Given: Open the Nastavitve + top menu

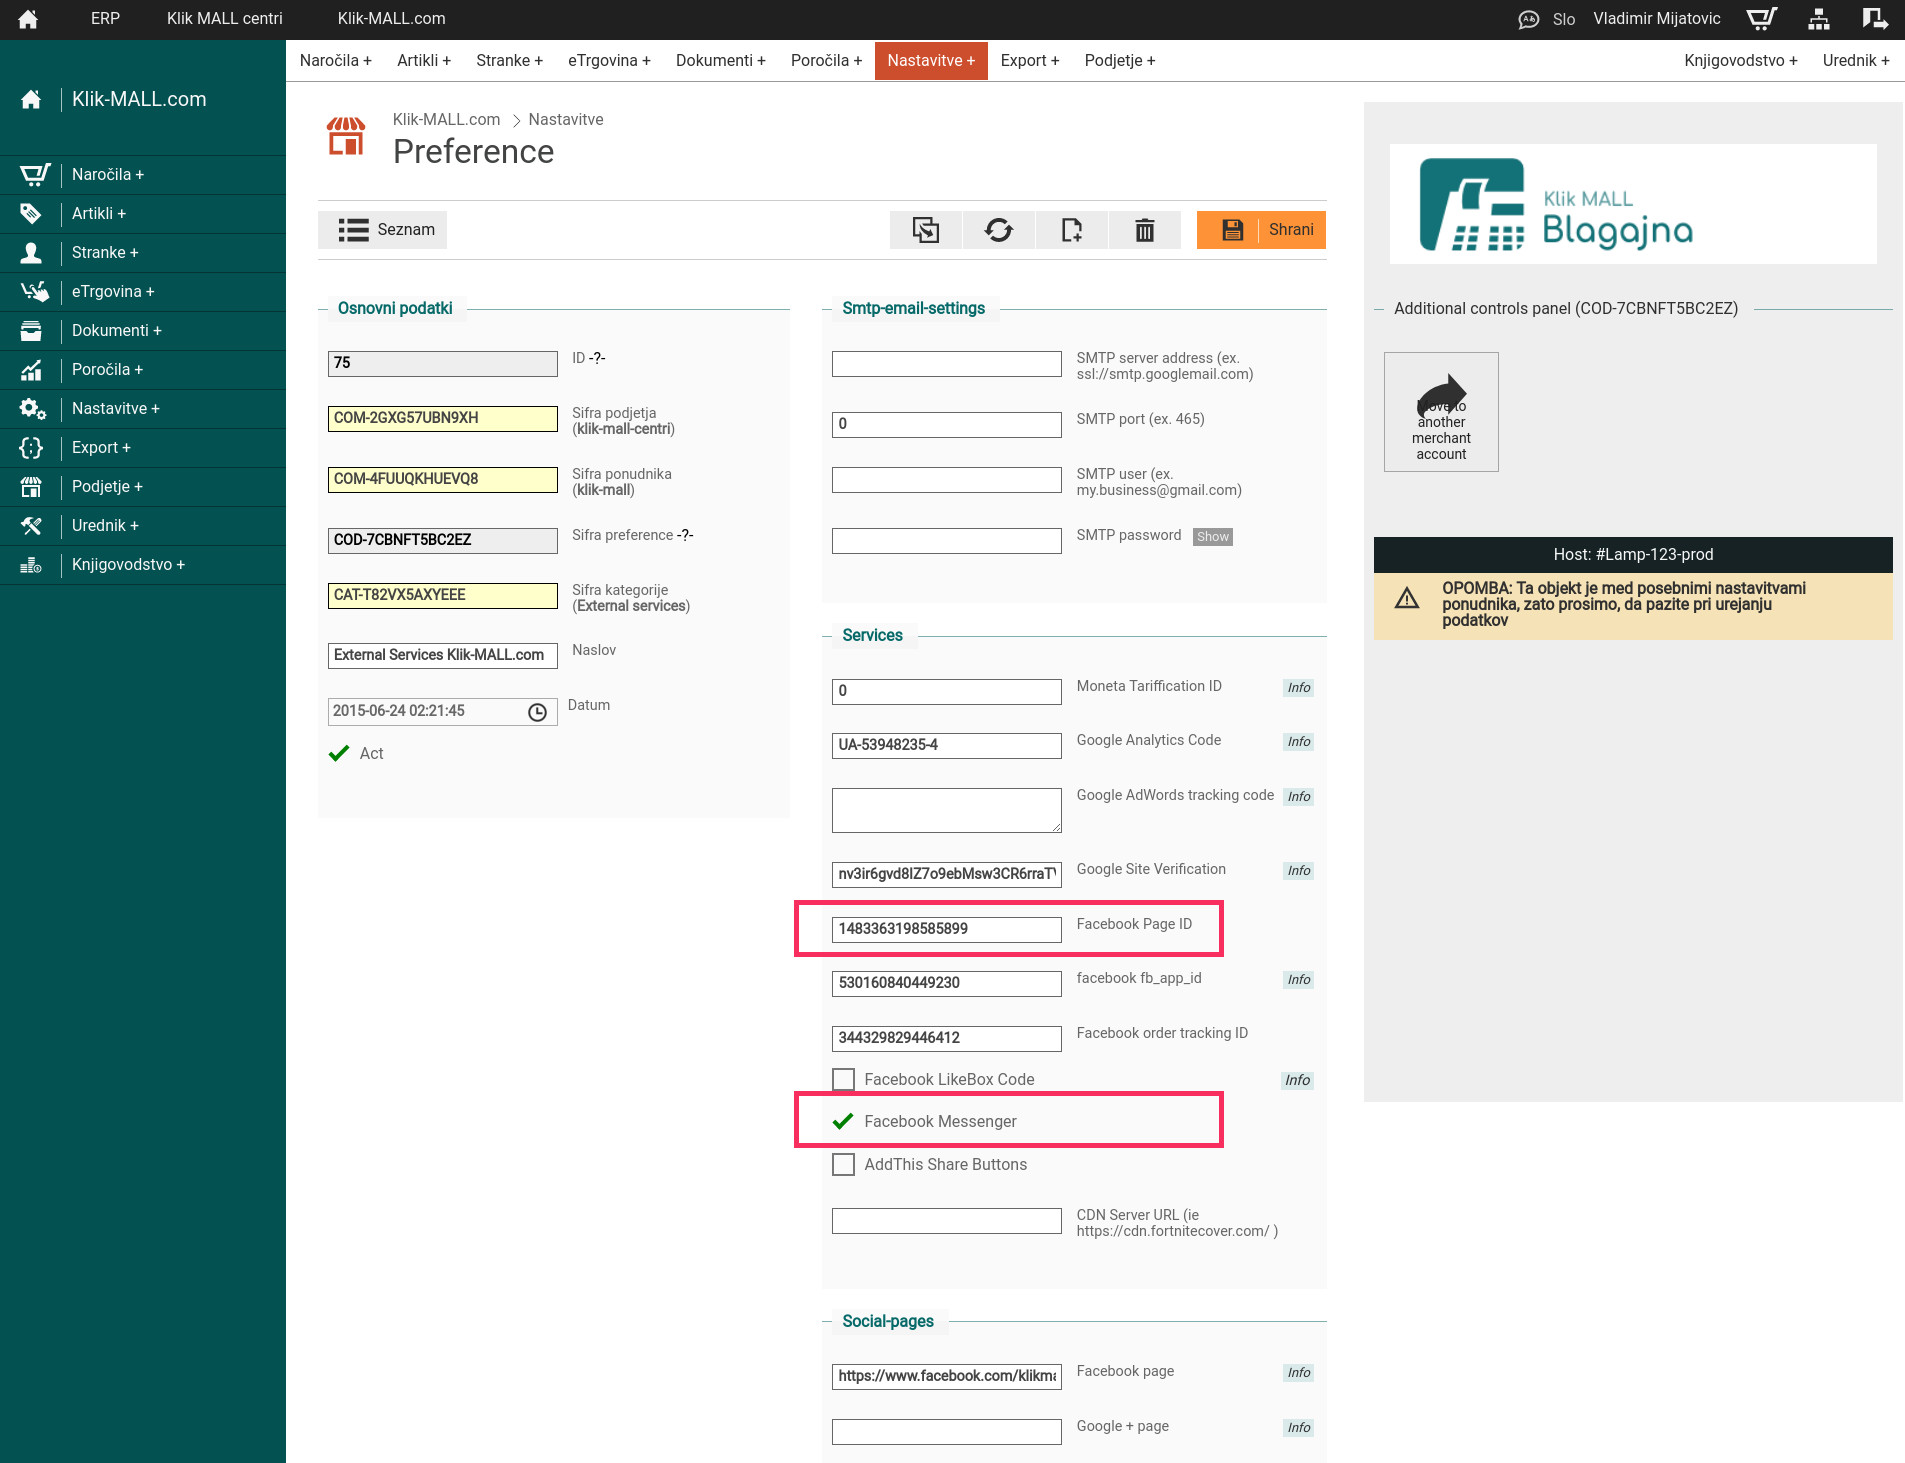Looking at the screenshot, I should point(930,61).
